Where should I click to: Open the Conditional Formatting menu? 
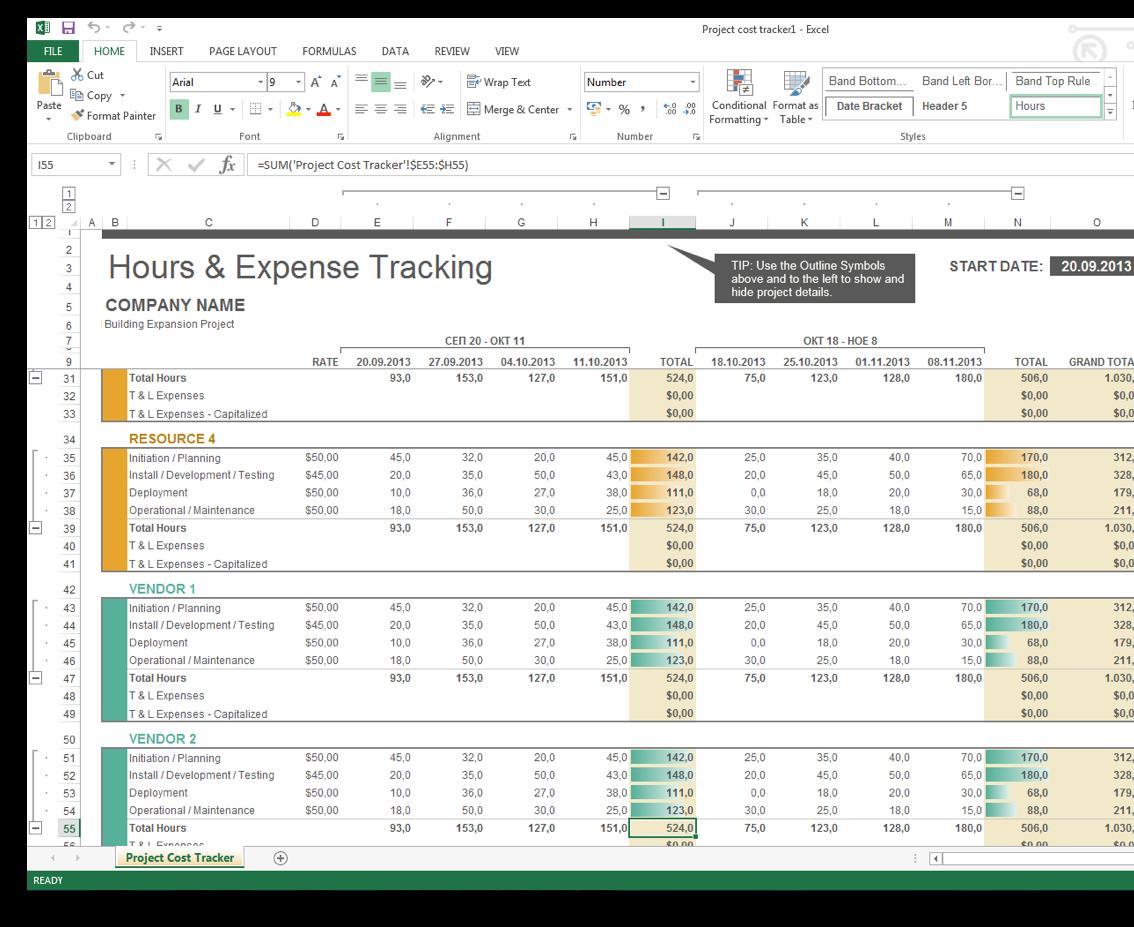[x=738, y=98]
